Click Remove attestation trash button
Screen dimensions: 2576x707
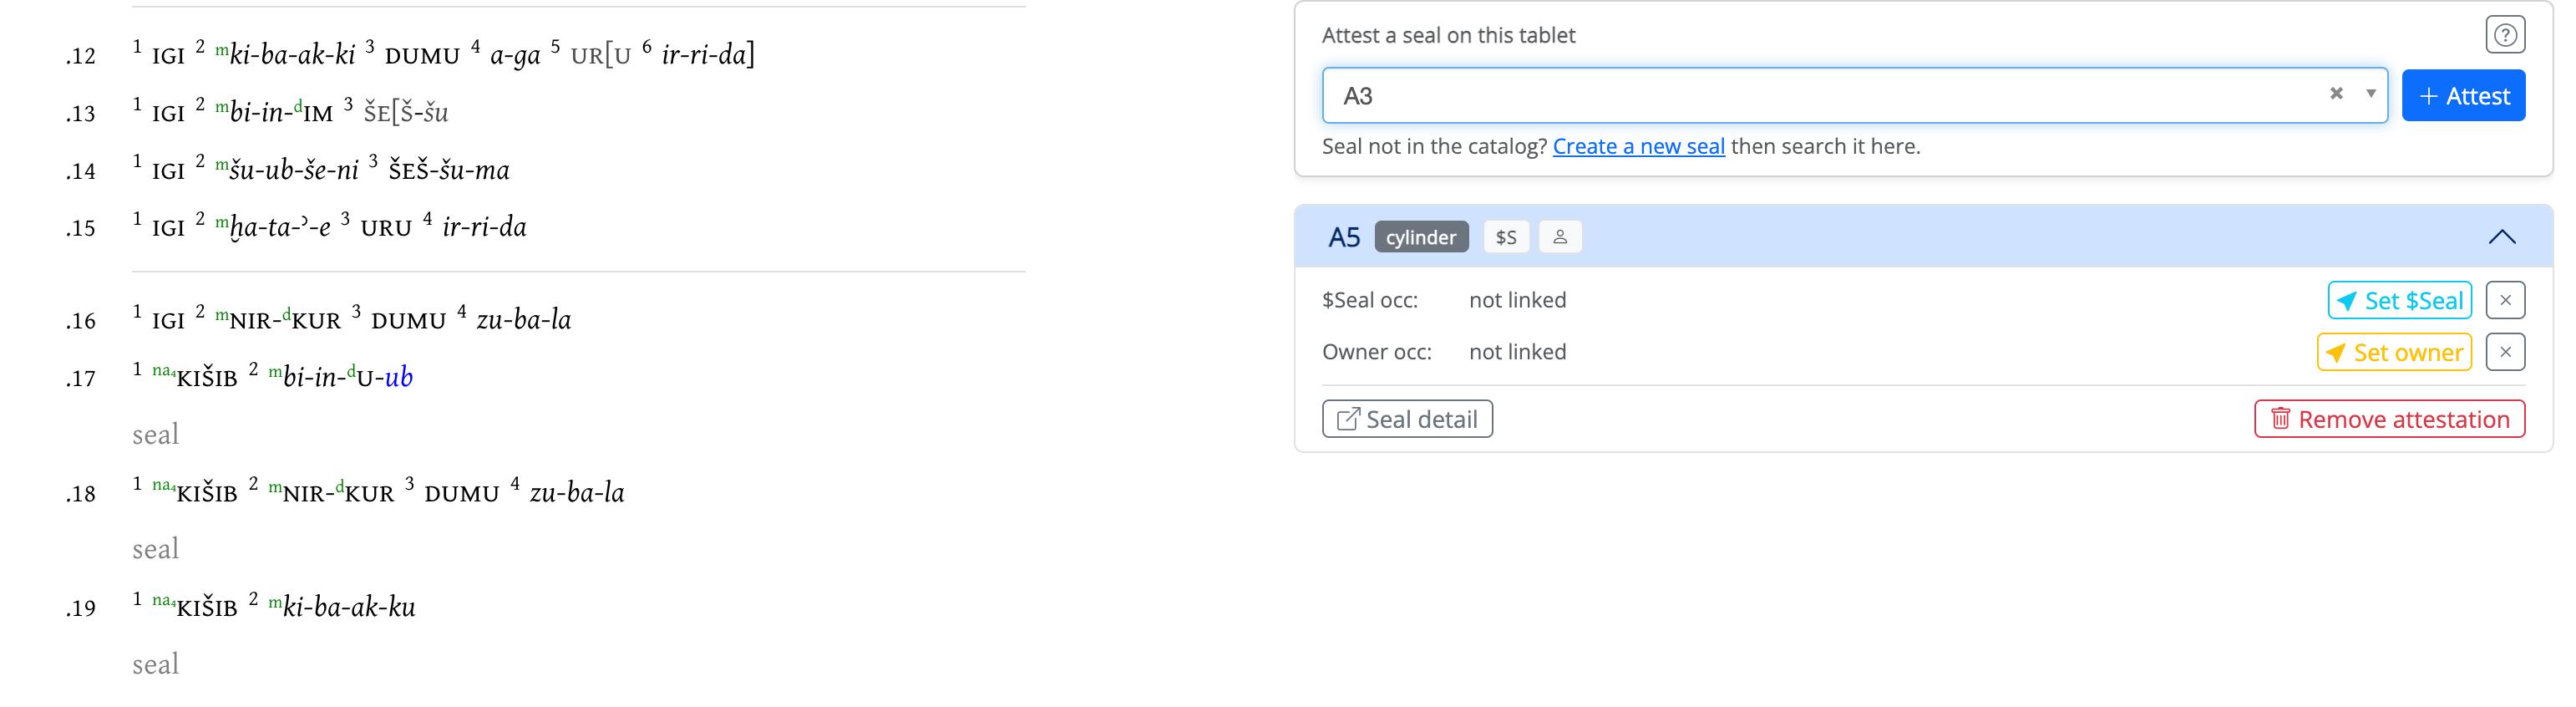tap(2389, 419)
